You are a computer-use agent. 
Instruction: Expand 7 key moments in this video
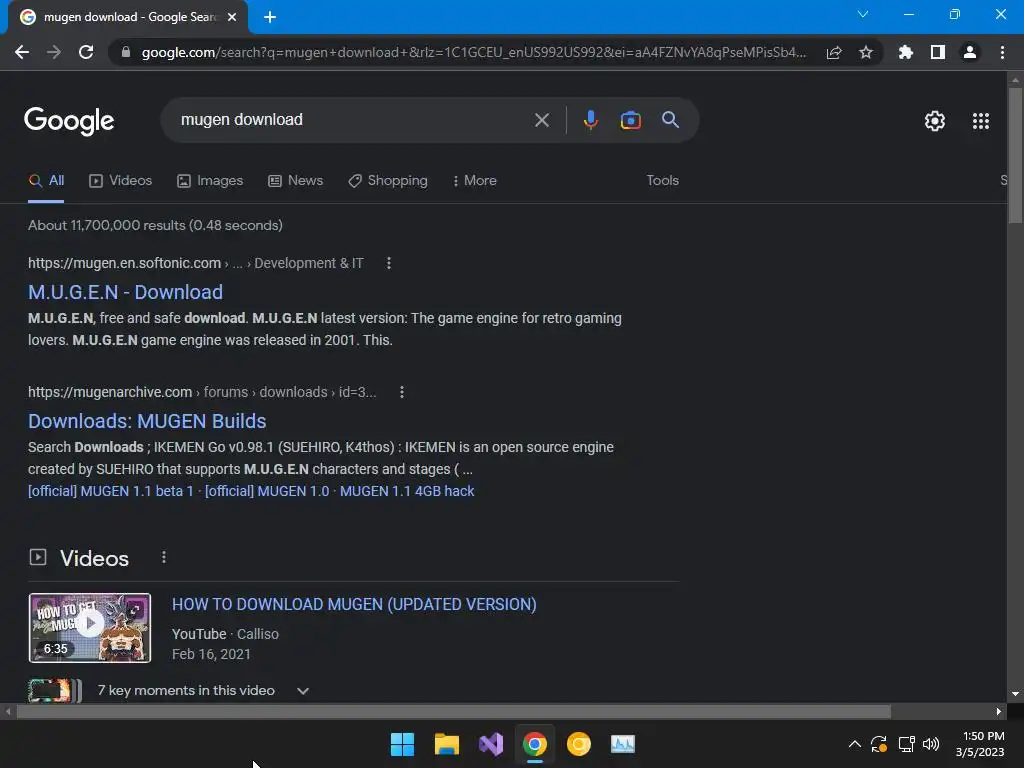203,690
